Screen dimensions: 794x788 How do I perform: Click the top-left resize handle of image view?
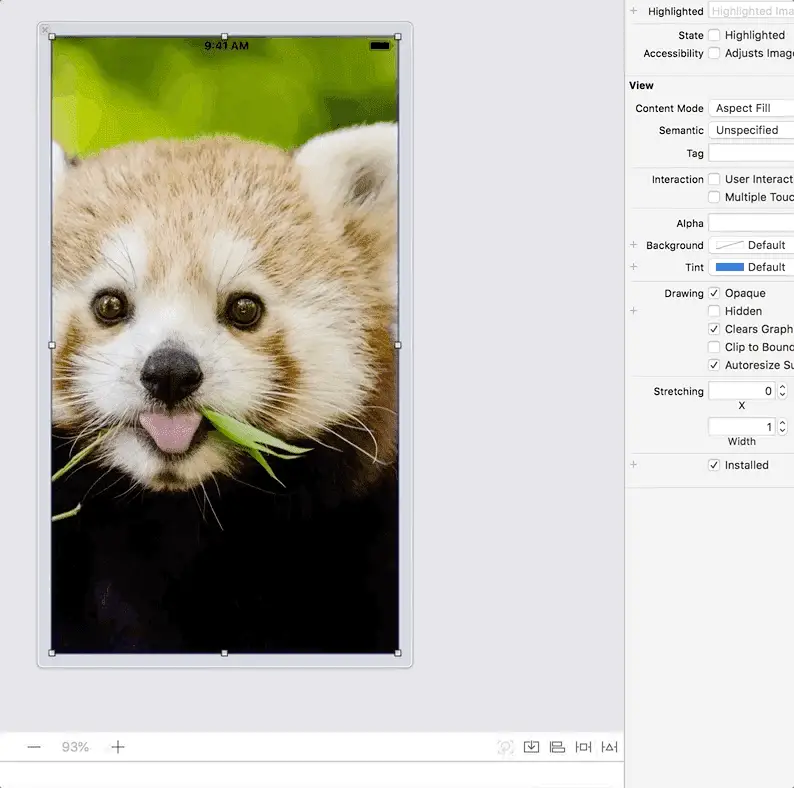(52, 36)
